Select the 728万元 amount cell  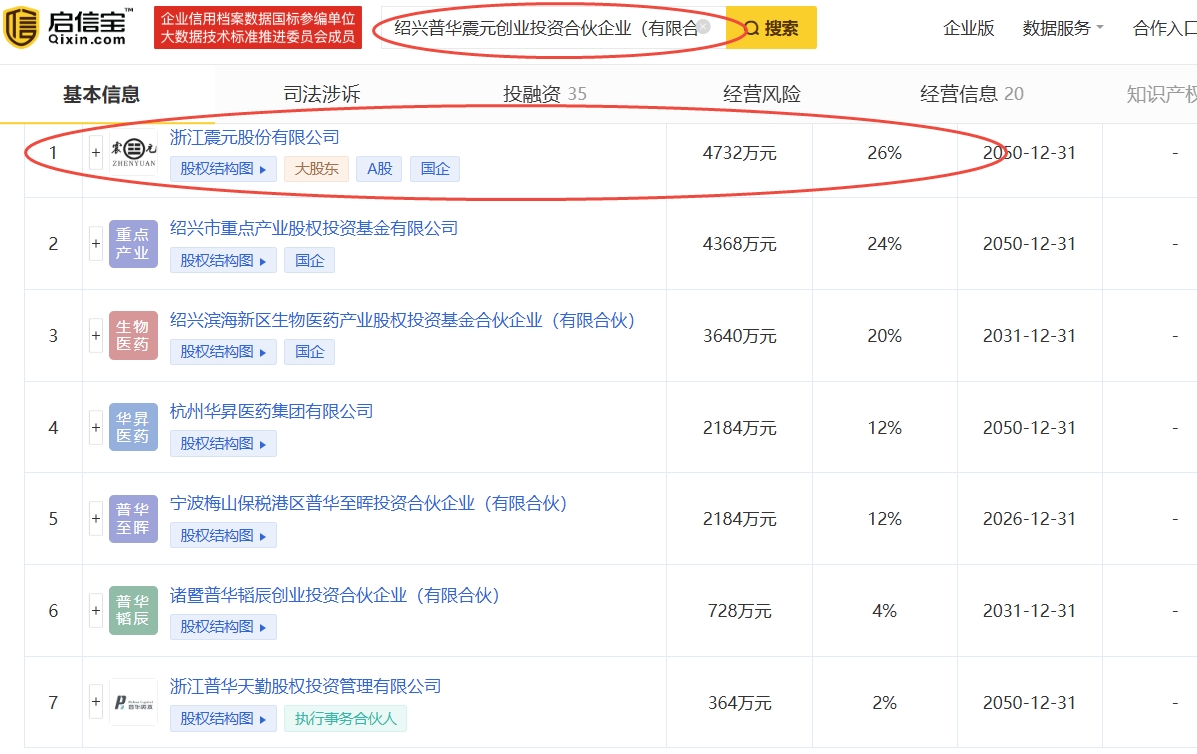pos(739,611)
